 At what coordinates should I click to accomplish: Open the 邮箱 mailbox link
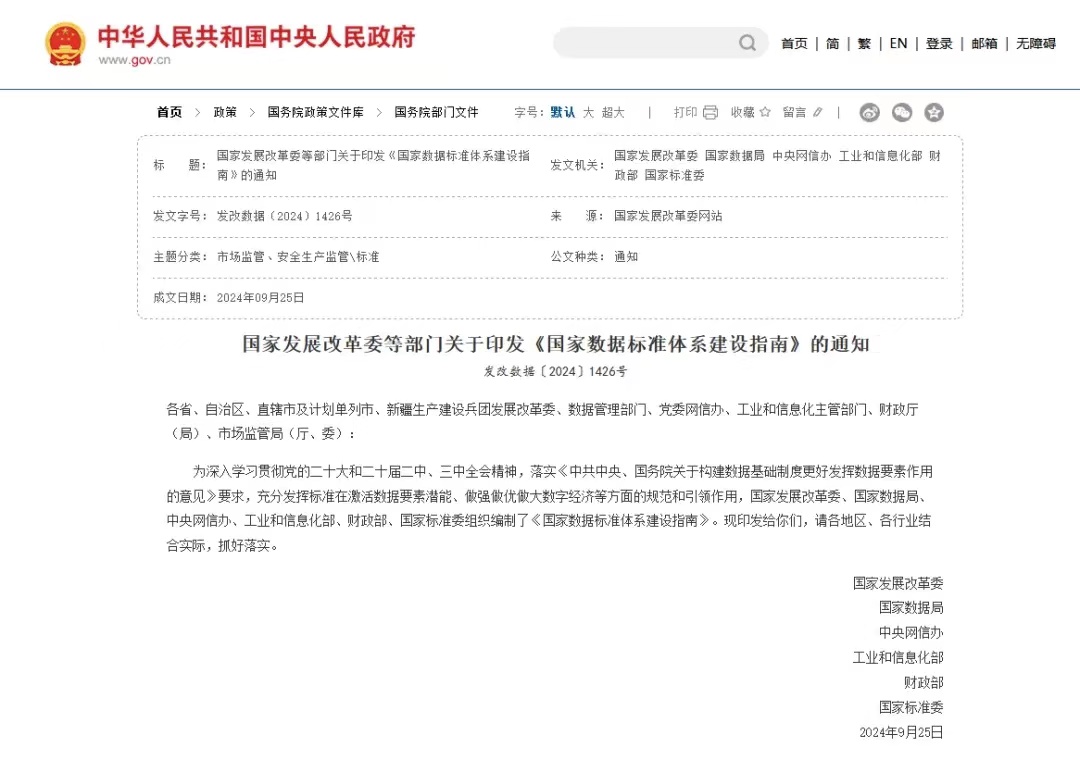(984, 43)
